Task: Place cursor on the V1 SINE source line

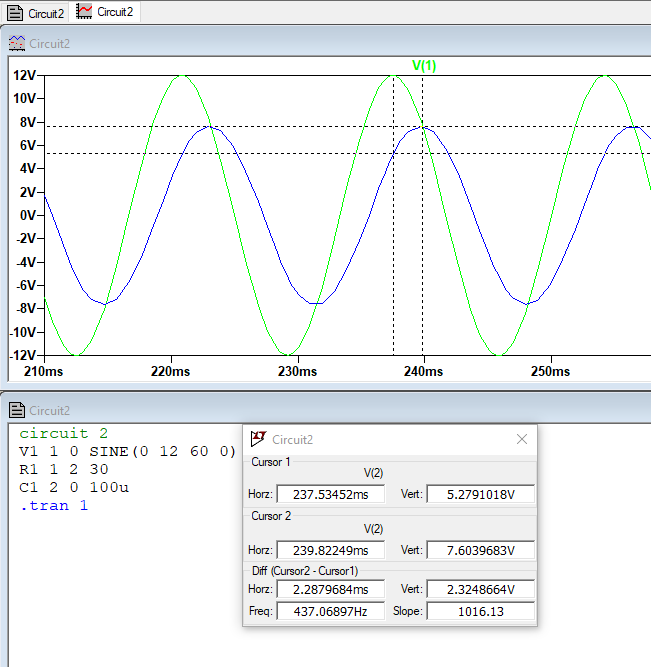Action: coord(127,452)
